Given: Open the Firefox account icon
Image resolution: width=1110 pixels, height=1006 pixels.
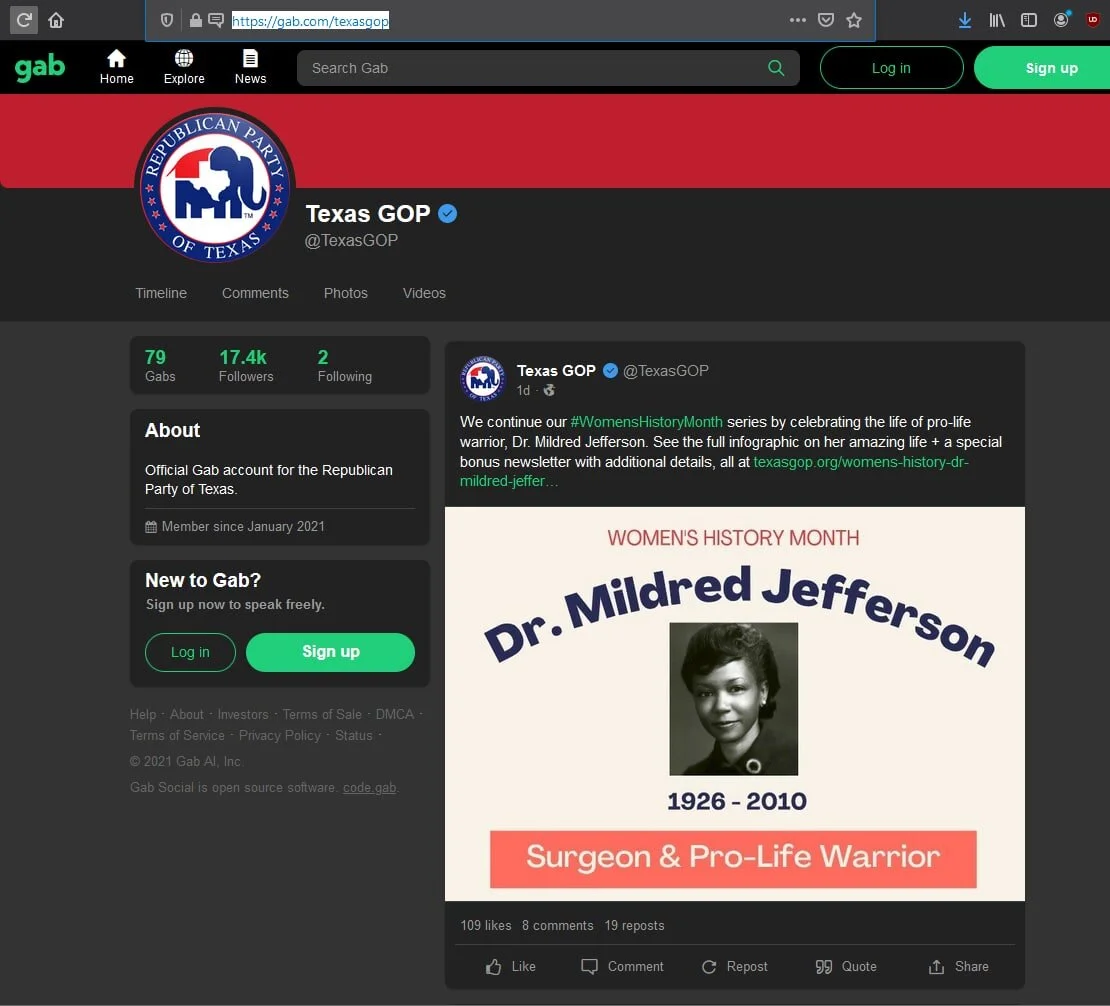Looking at the screenshot, I should [1061, 20].
